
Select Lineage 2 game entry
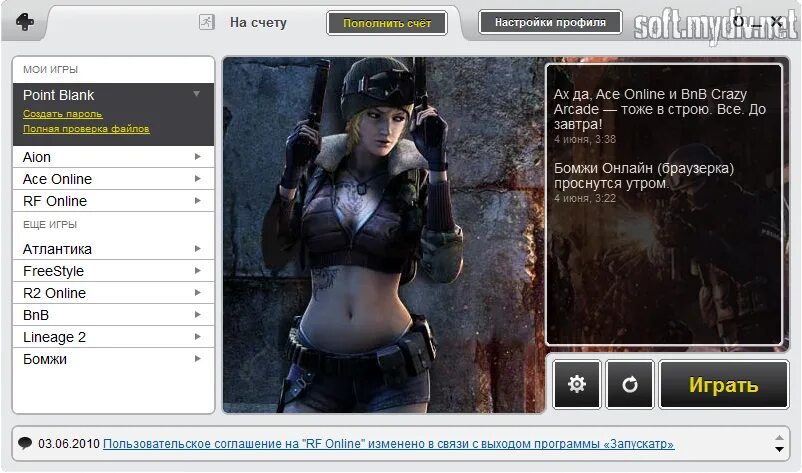(x=113, y=337)
